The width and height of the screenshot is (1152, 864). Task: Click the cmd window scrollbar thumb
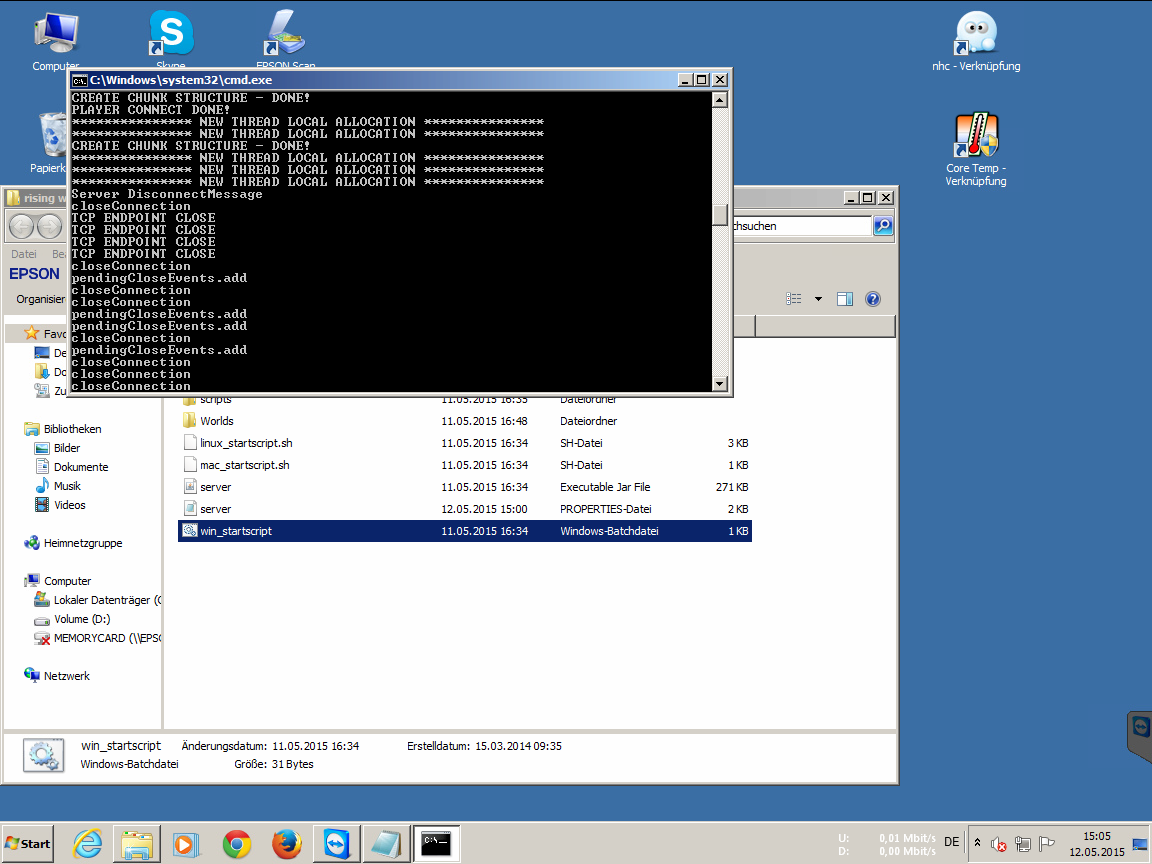pyautogui.click(x=719, y=215)
